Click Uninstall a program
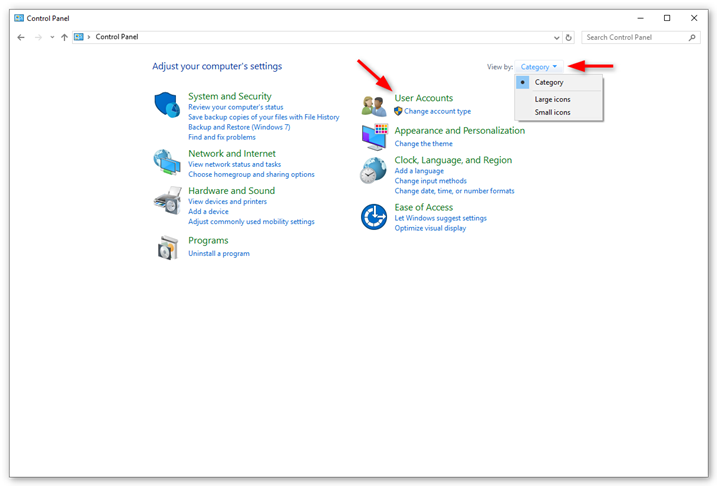Screen dimensions: 717x486 (x=219, y=253)
